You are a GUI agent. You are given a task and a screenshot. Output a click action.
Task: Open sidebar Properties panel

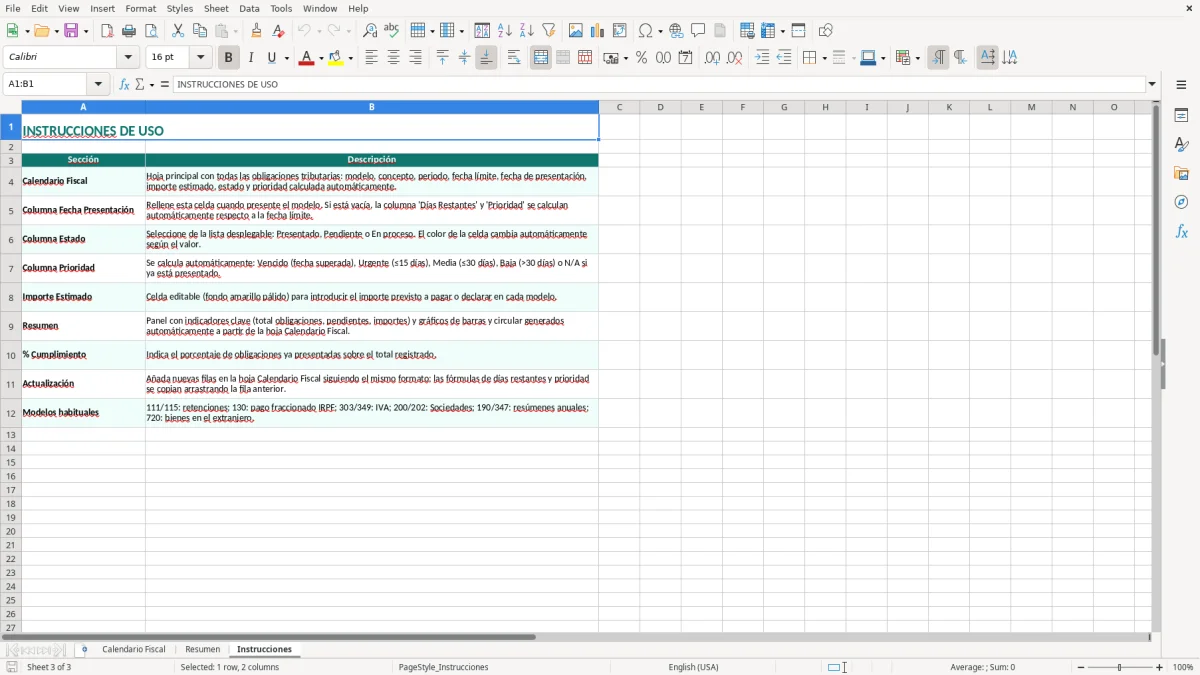point(1181,116)
